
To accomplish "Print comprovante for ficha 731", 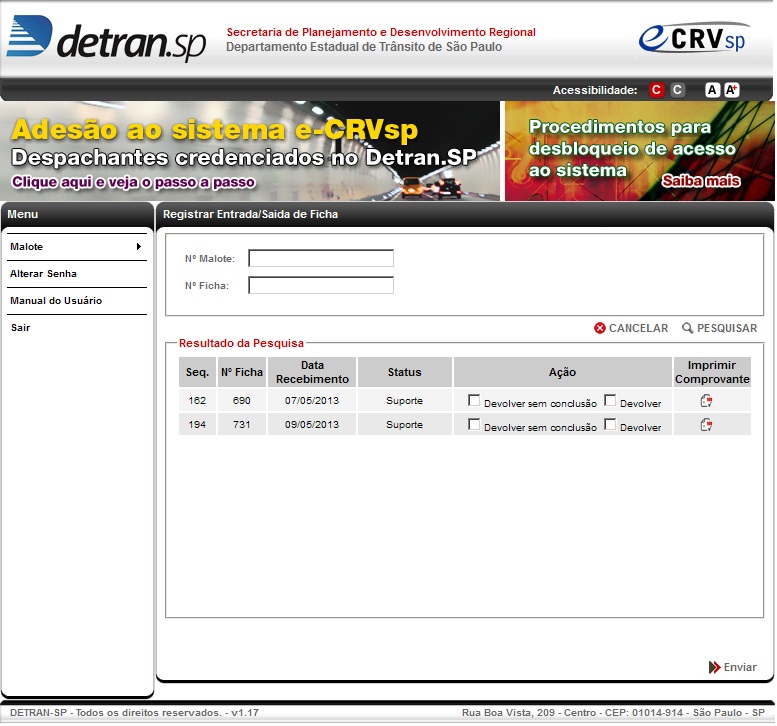I will (706, 424).
